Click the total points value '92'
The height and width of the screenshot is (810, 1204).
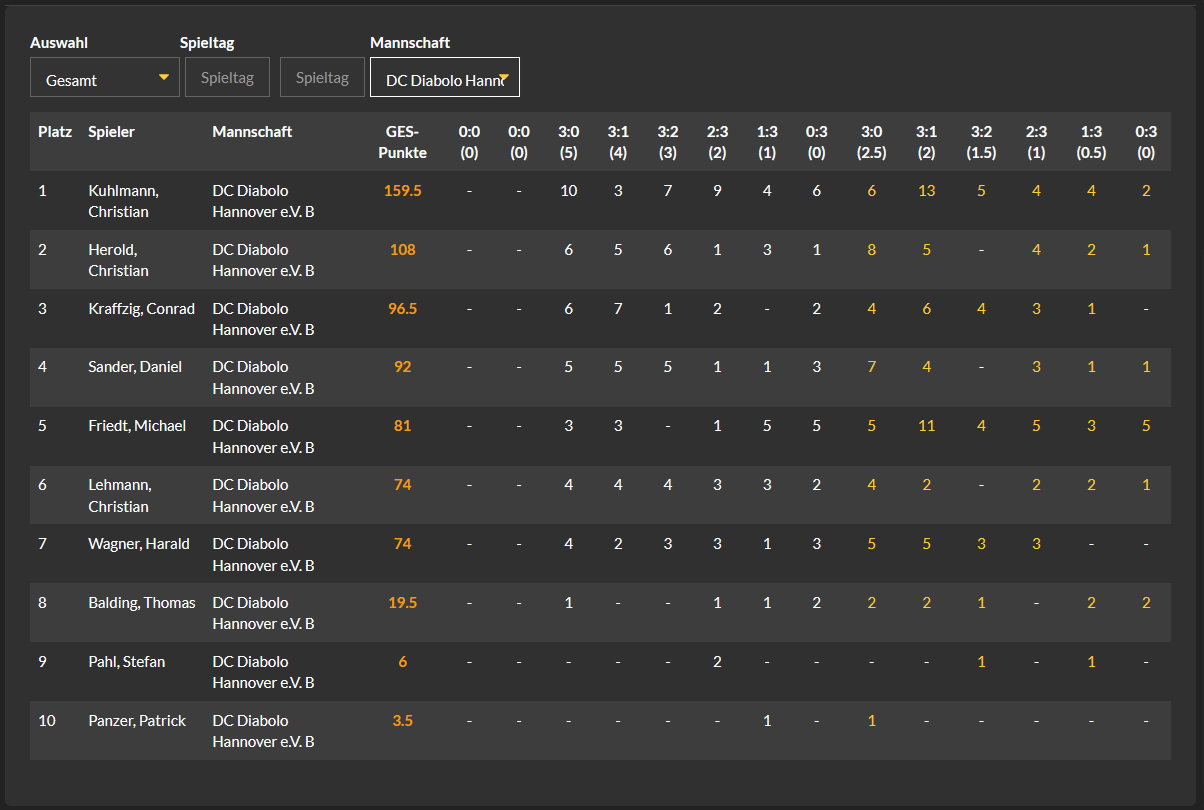pyautogui.click(x=403, y=367)
